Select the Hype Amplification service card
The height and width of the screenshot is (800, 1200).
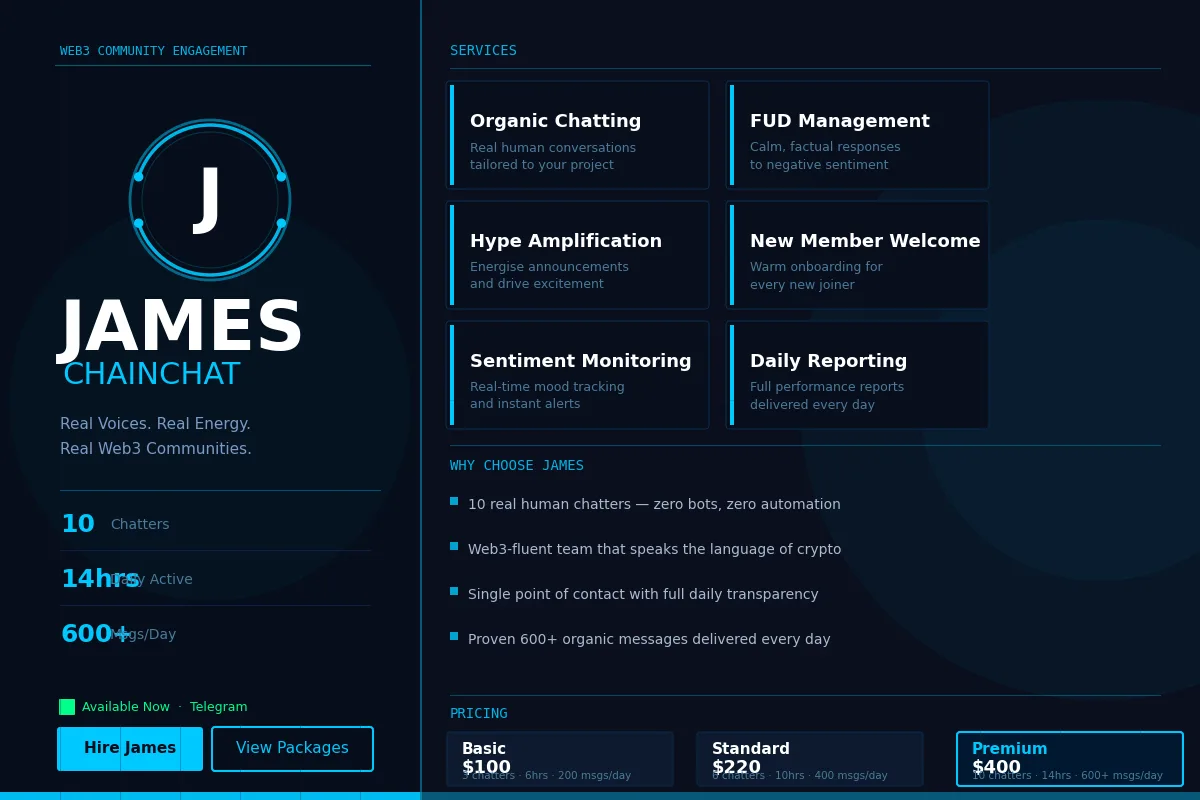point(577,255)
